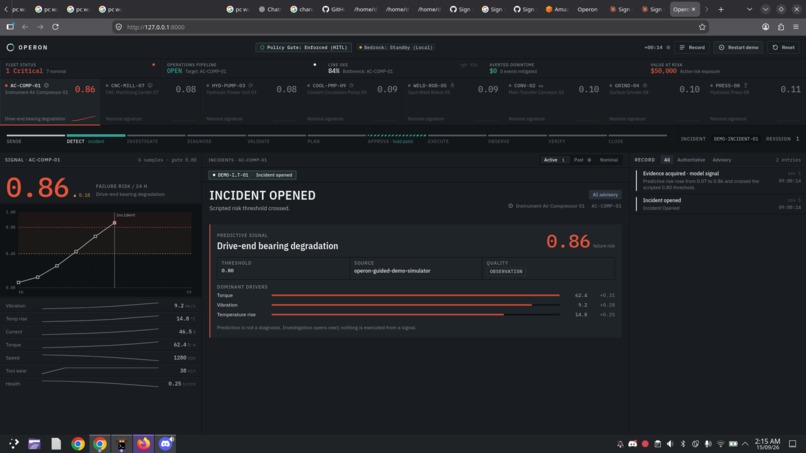Click the EXECUTE pipeline stage

tap(456, 139)
